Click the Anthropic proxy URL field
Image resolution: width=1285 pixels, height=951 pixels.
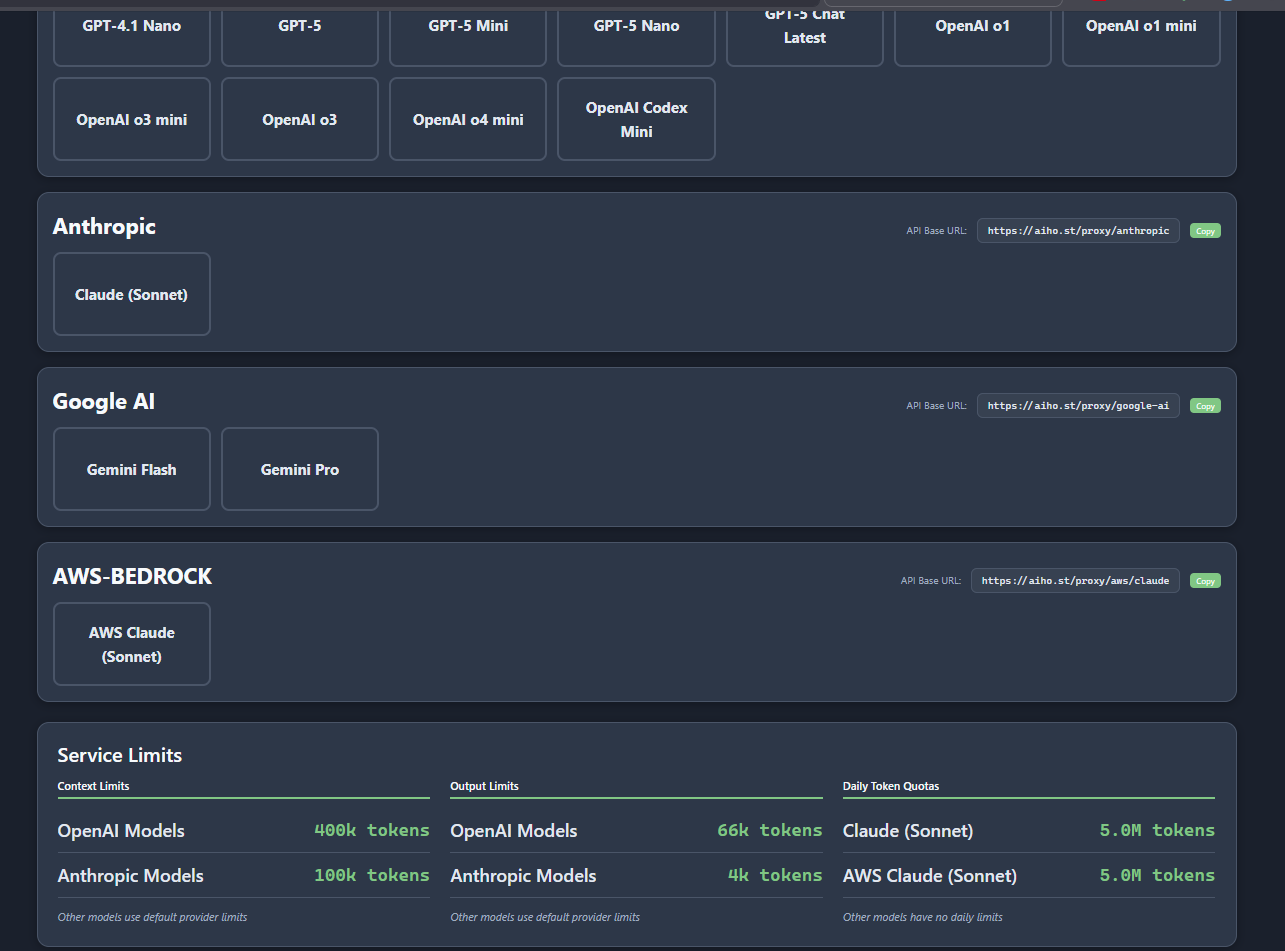[1078, 231]
